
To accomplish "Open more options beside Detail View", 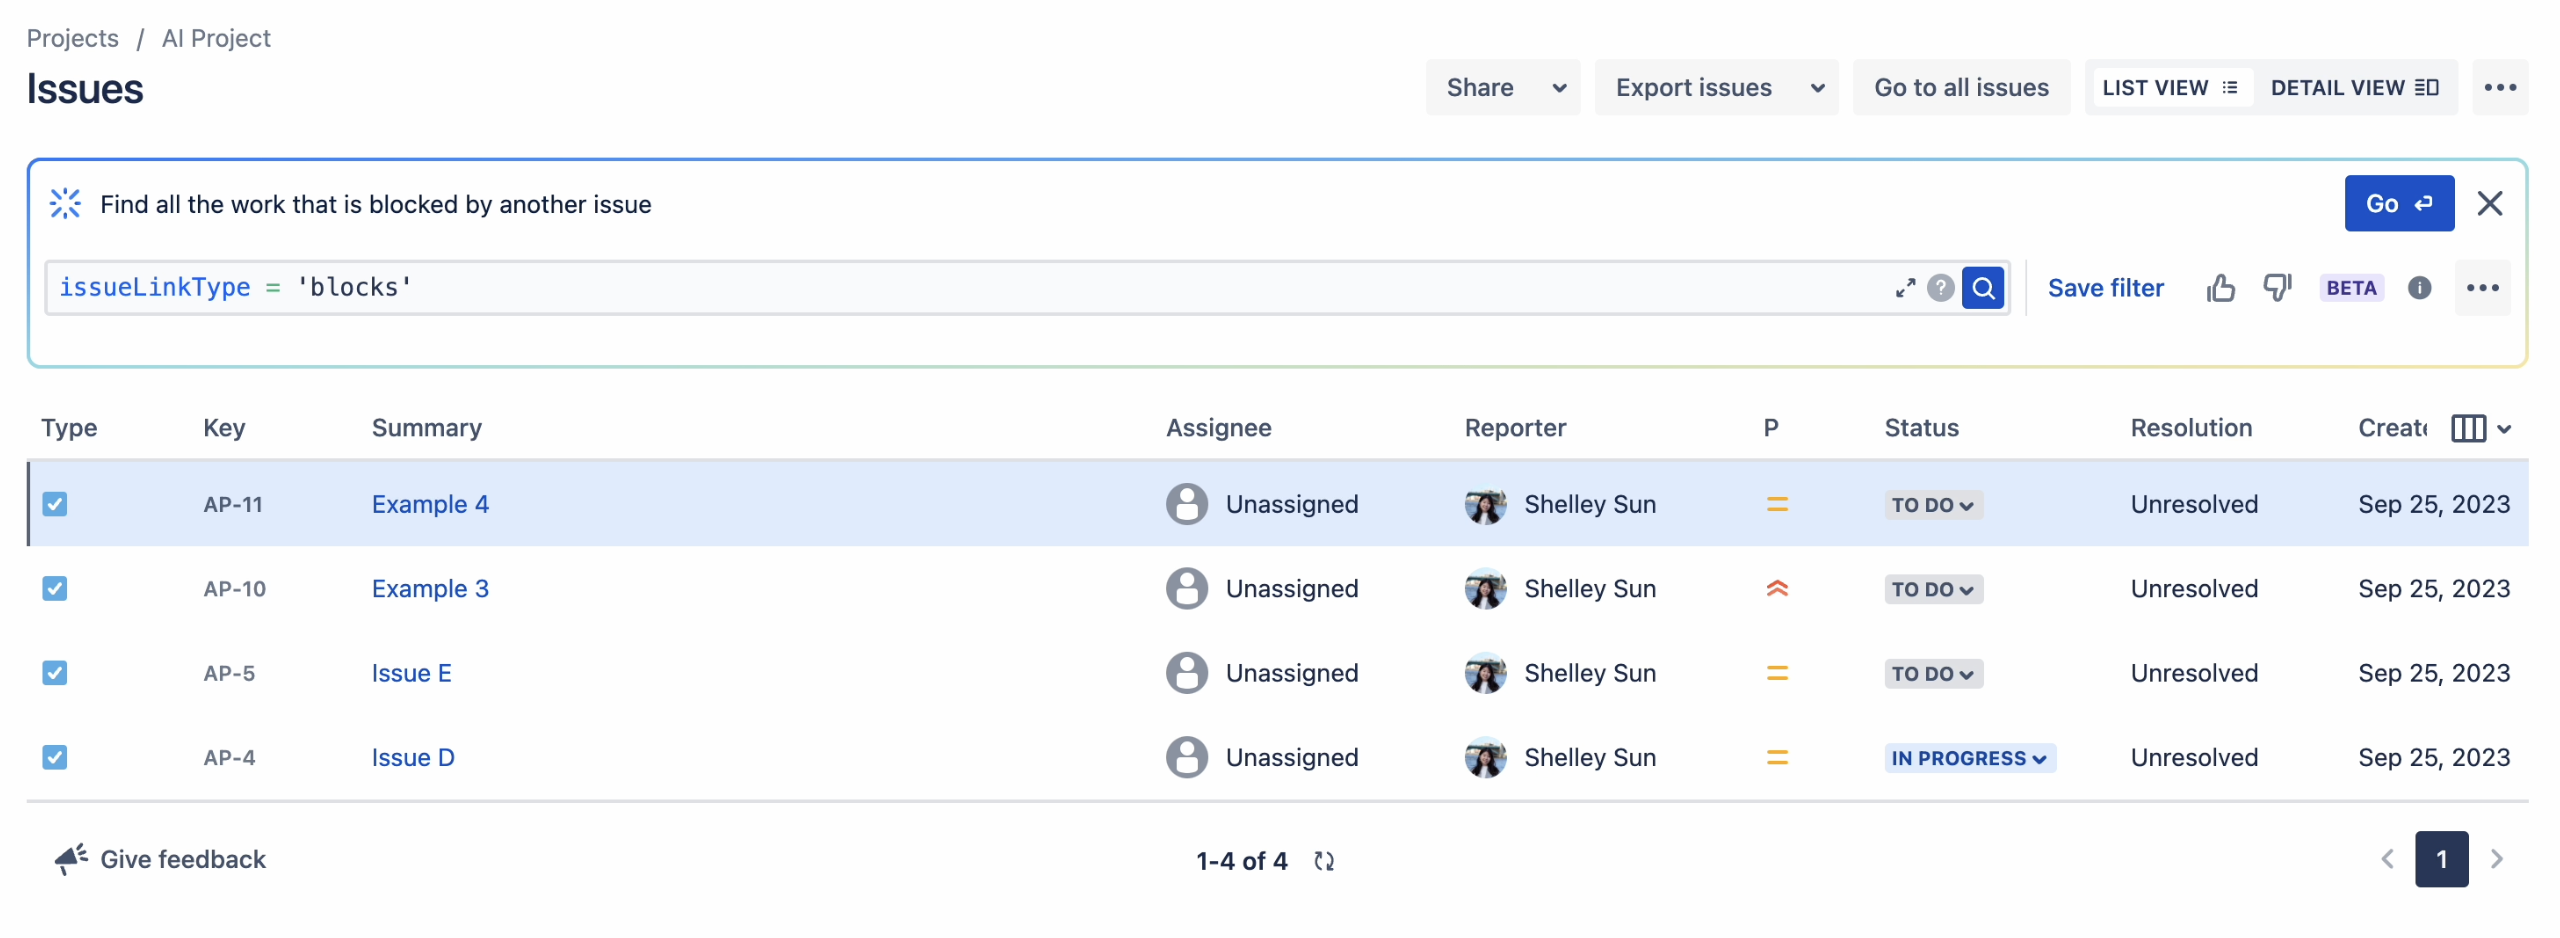I will pyautogui.click(x=2500, y=87).
